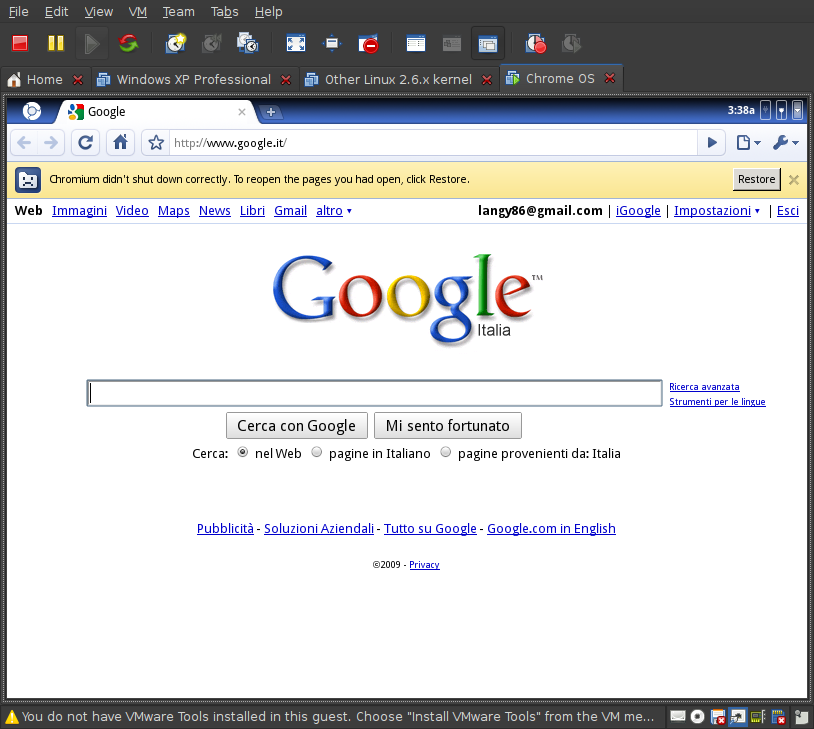
Task: Suspend the VM with the pause icon
Action: tap(55, 43)
